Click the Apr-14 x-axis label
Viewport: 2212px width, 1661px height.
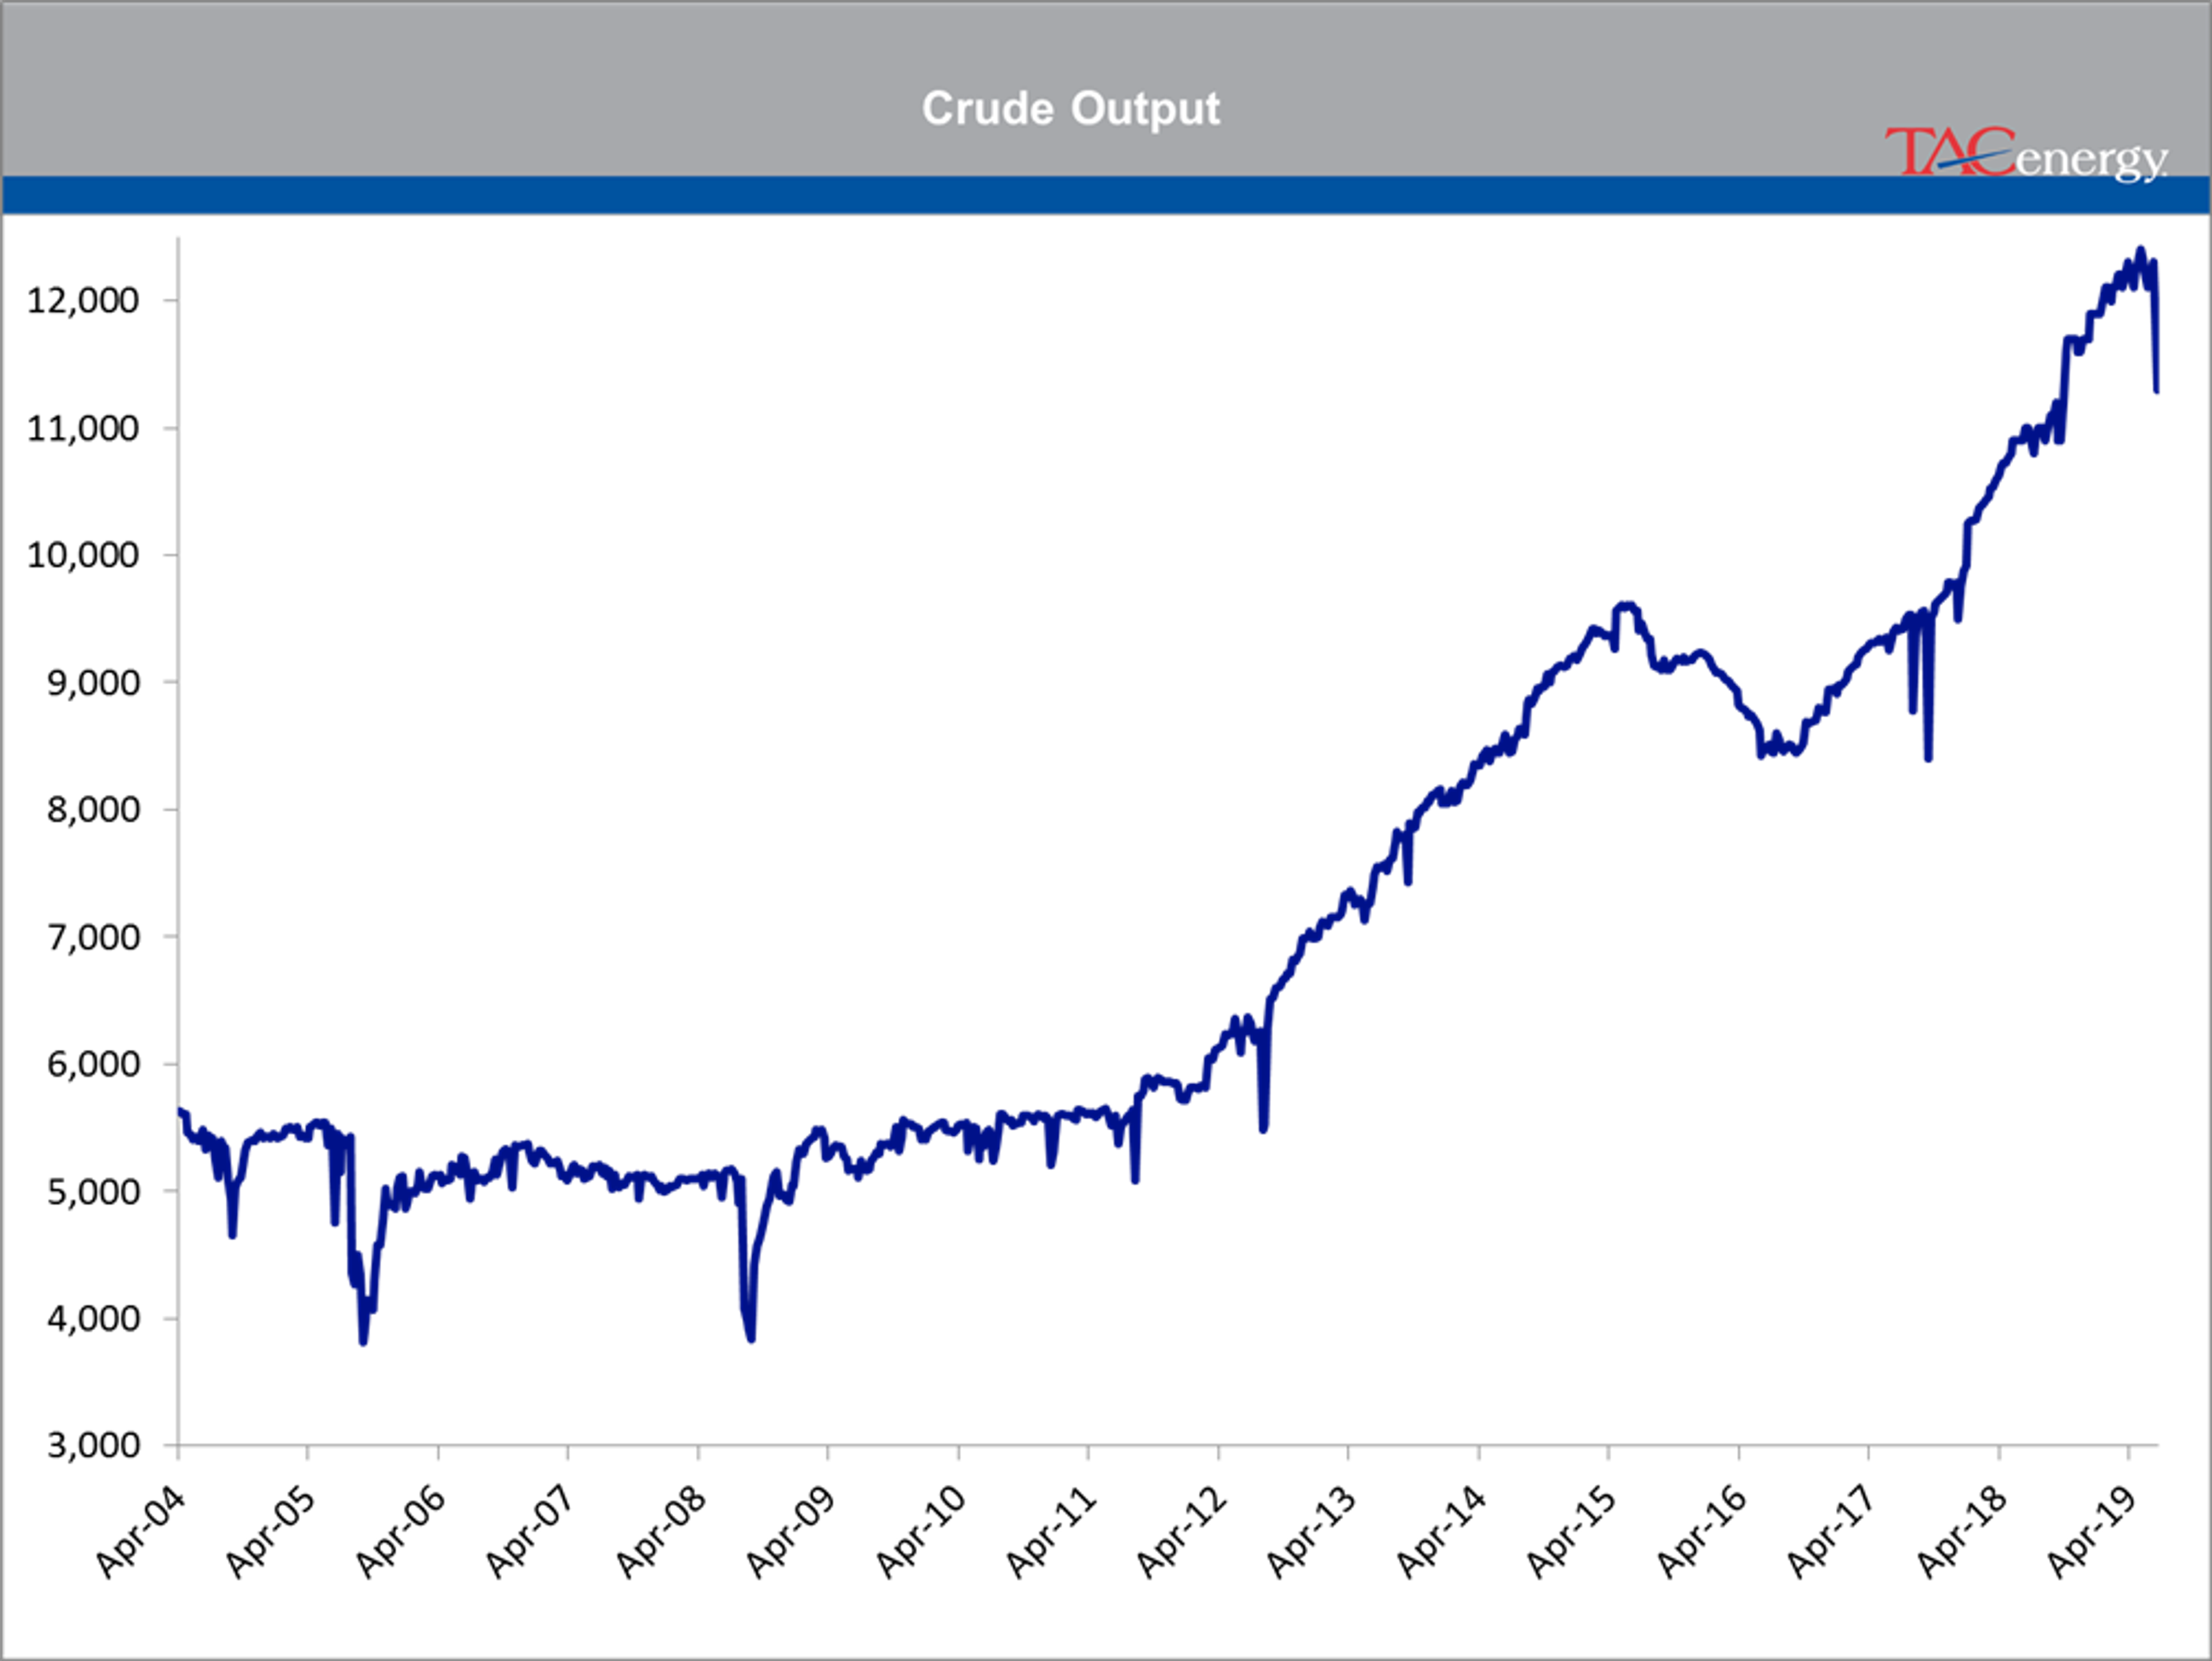point(1441,1532)
